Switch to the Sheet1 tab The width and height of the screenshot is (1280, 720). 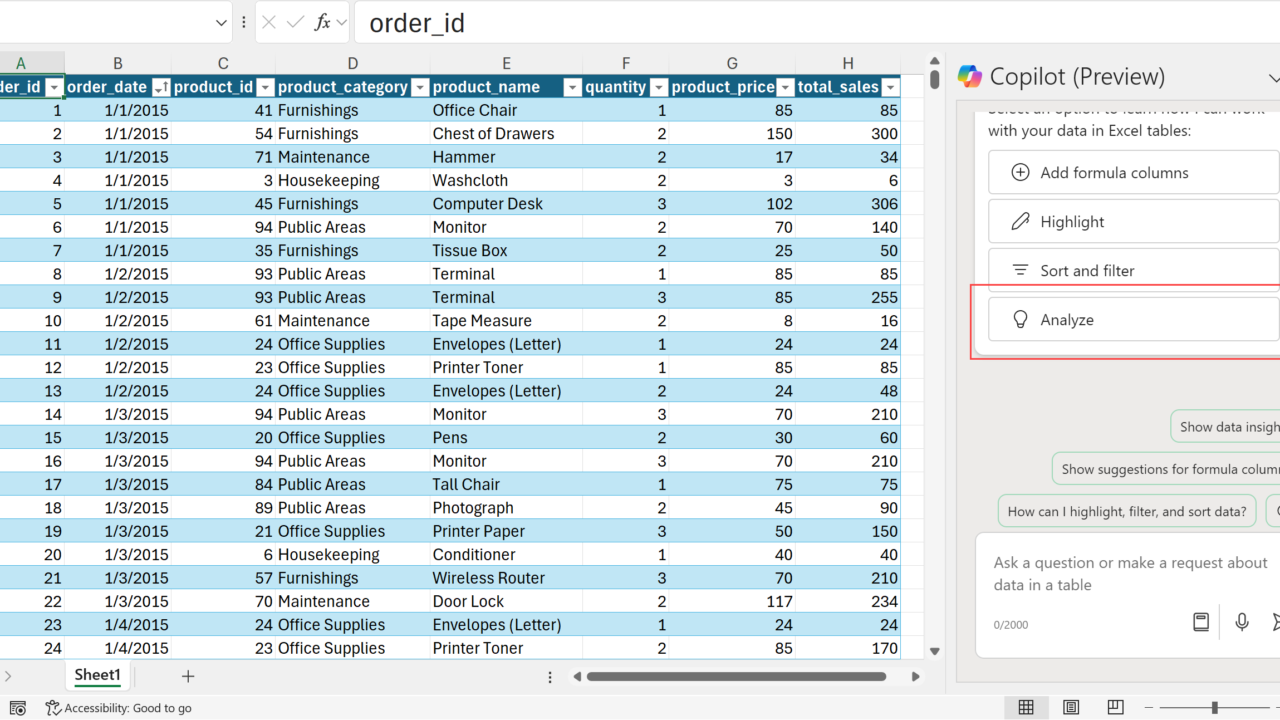pyautogui.click(x=97, y=675)
